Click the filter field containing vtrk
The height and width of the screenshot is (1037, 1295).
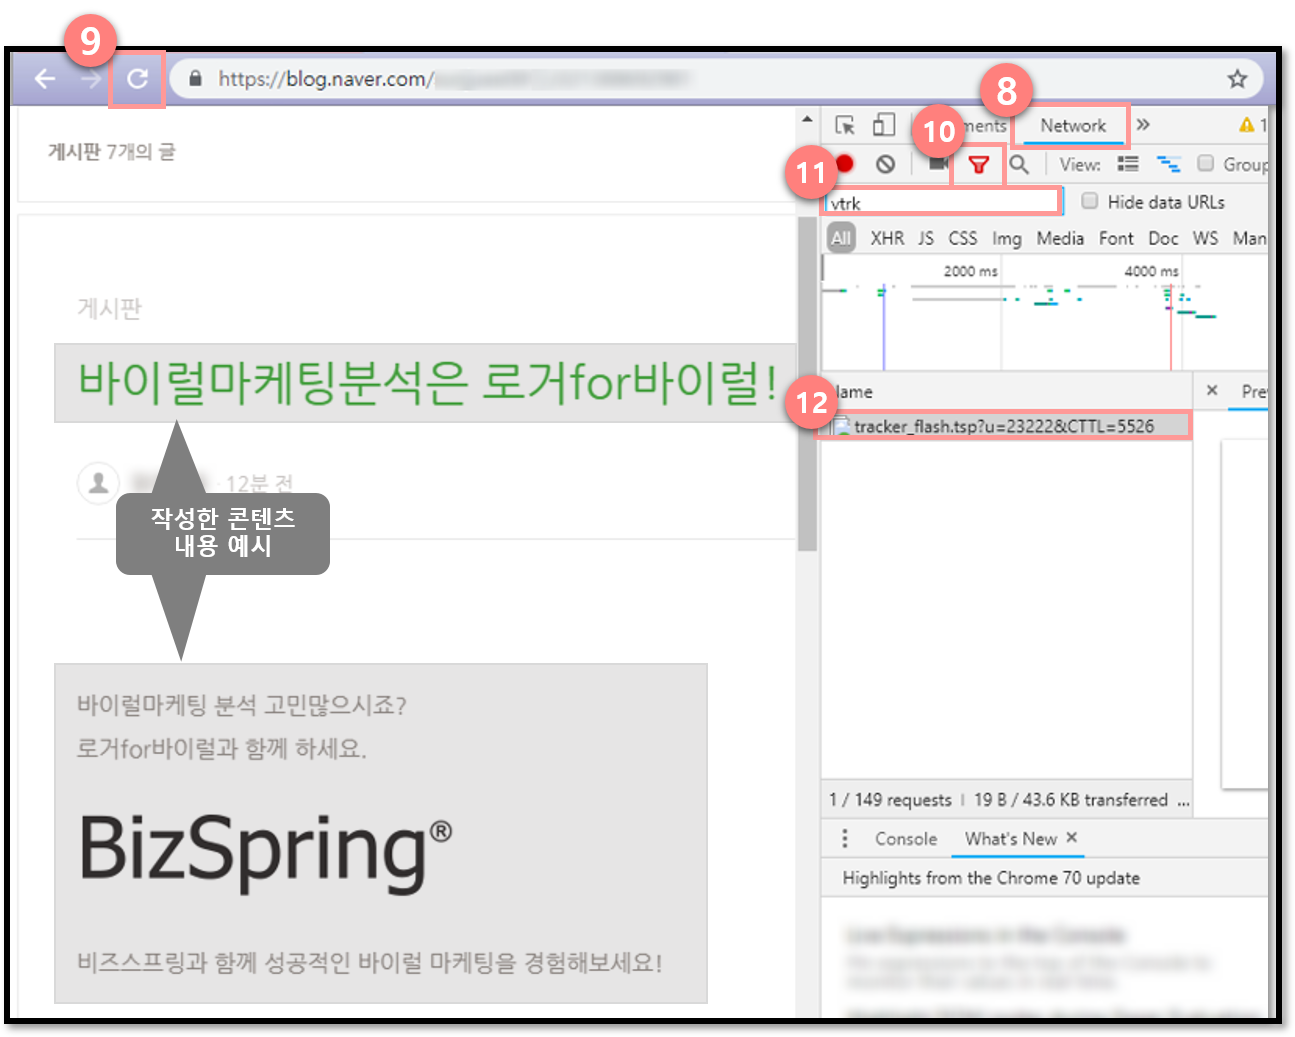click(x=942, y=203)
